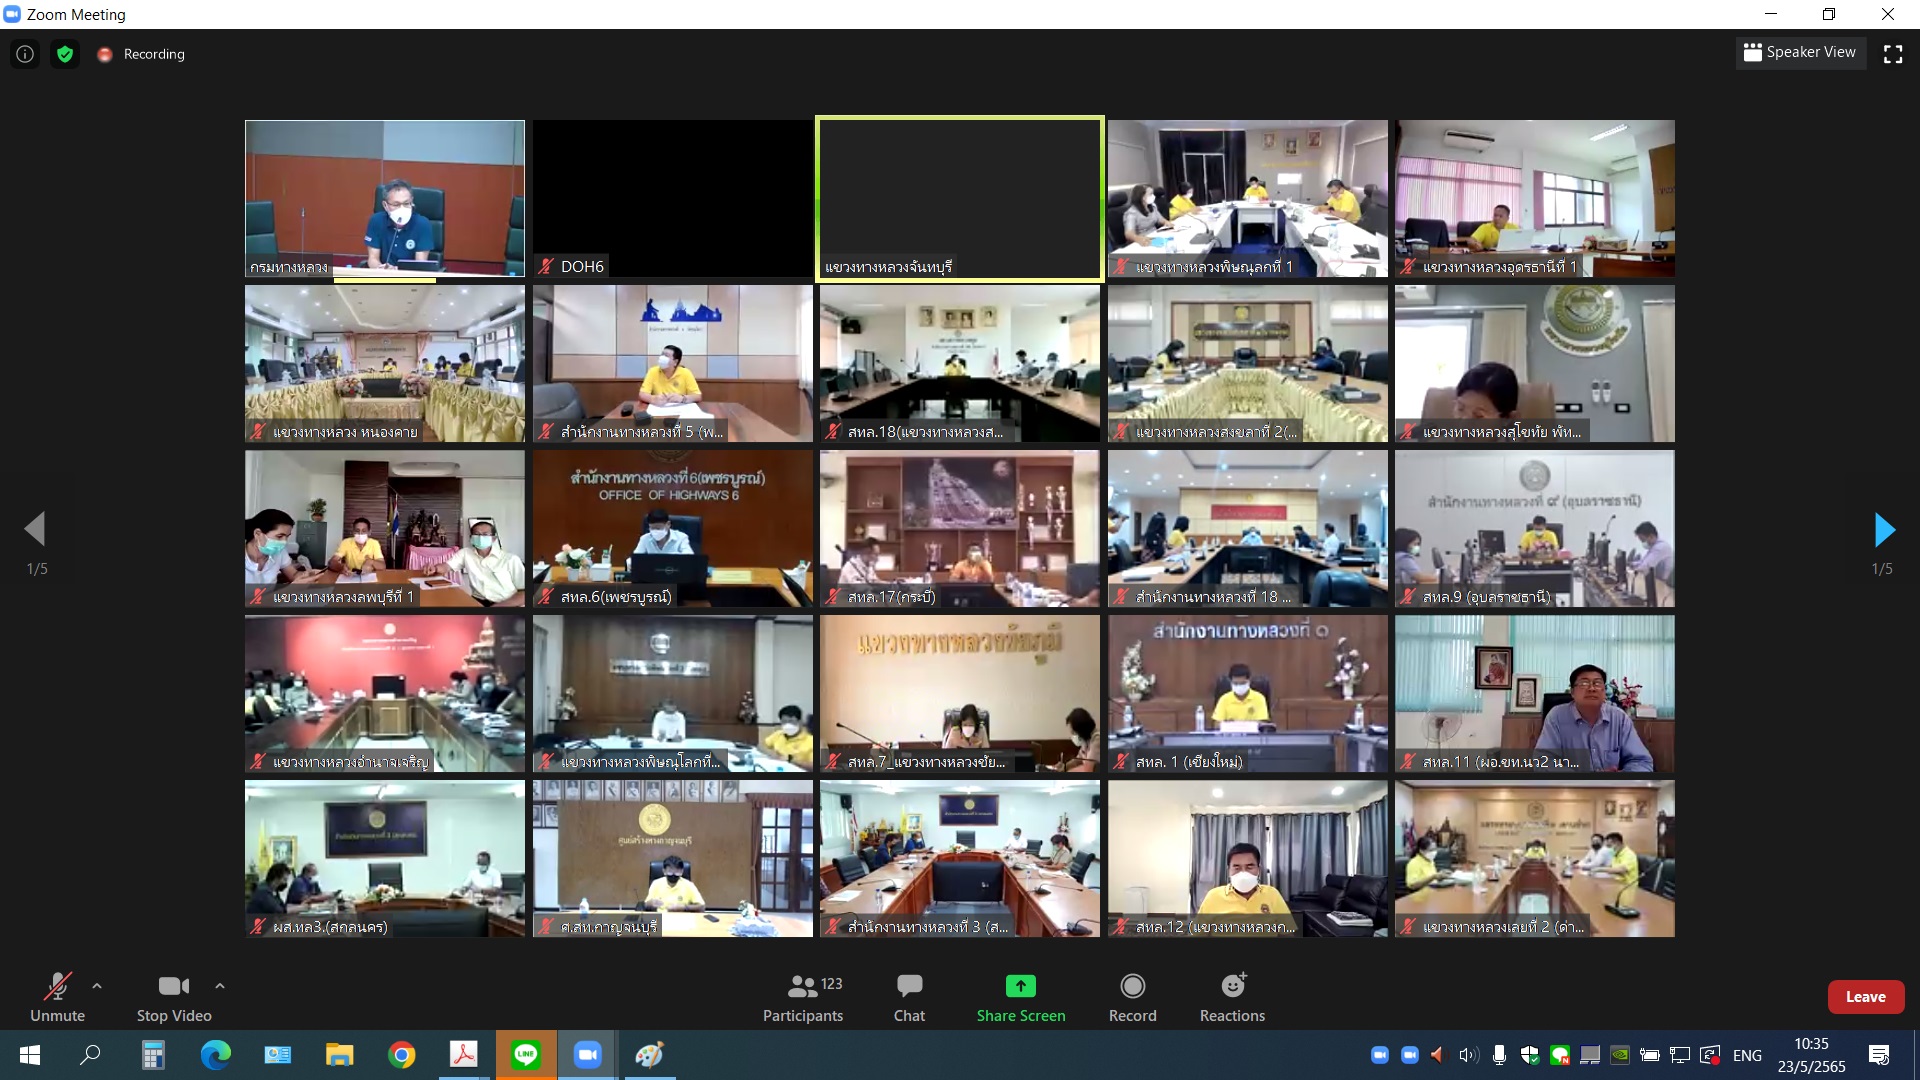The height and width of the screenshot is (1080, 1920).
Task: Click the green Share Screen icon
Action: pyautogui.click(x=1020, y=986)
